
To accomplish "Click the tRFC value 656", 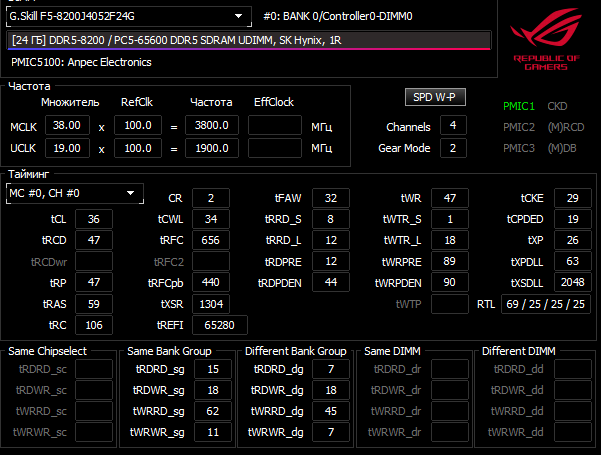I will pos(211,240).
